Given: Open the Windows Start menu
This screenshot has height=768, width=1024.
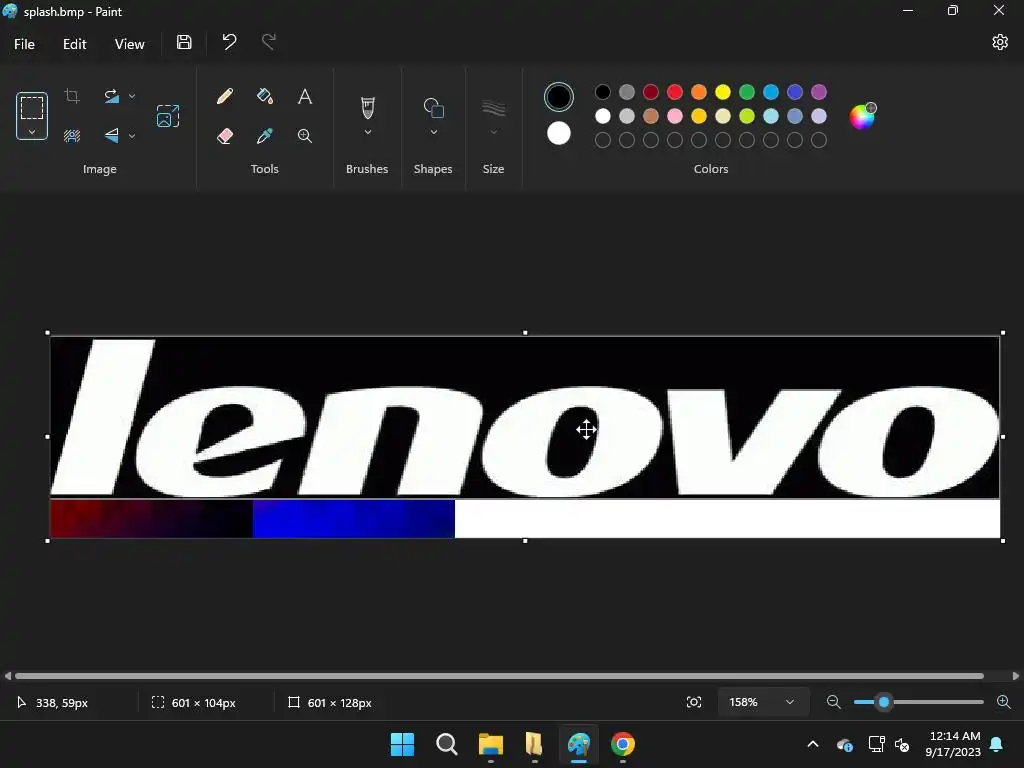Looking at the screenshot, I should coord(402,744).
